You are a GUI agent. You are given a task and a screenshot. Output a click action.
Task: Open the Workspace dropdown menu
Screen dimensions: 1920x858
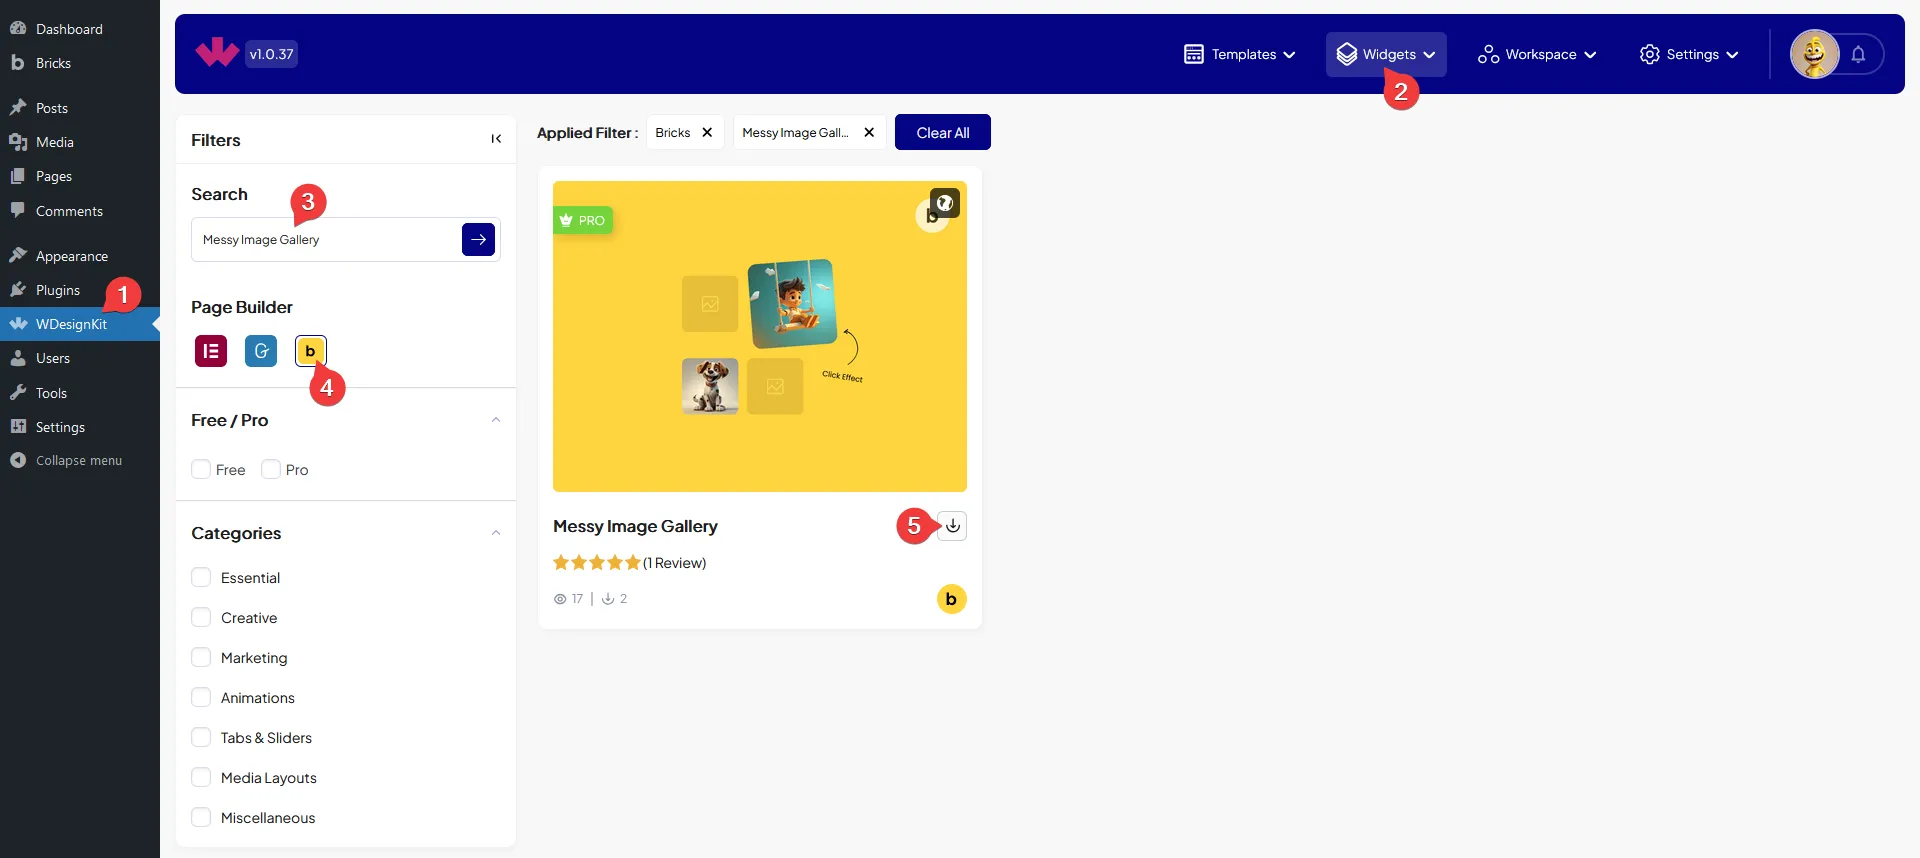pos(1537,55)
